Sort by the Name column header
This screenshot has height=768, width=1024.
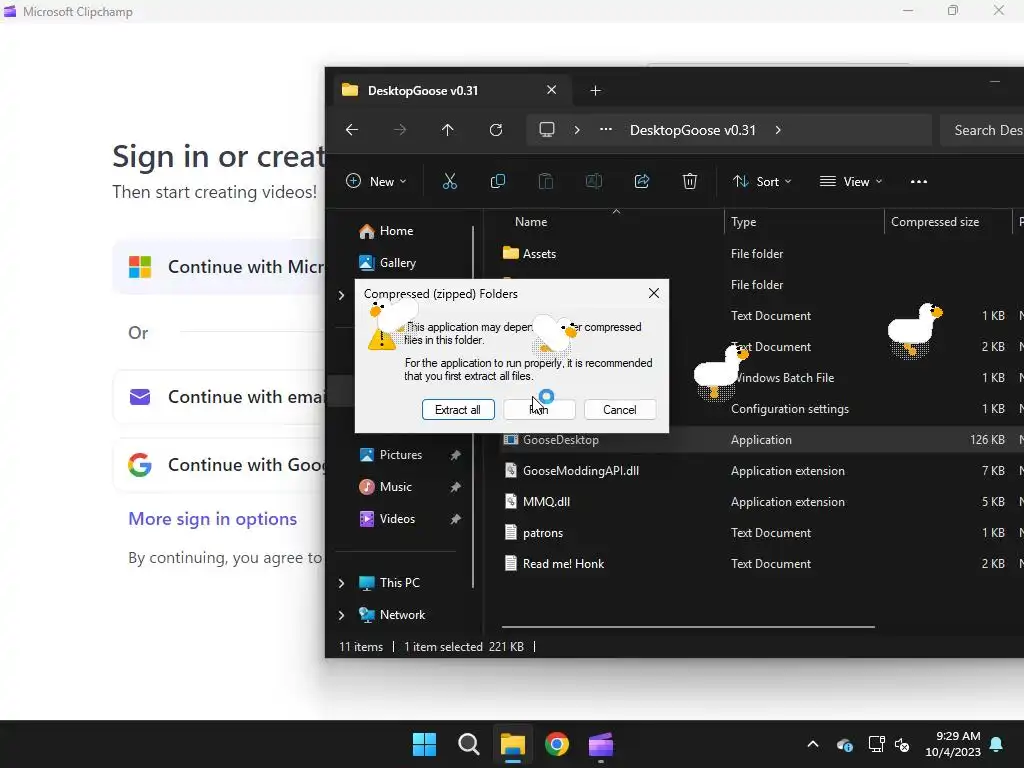531,222
